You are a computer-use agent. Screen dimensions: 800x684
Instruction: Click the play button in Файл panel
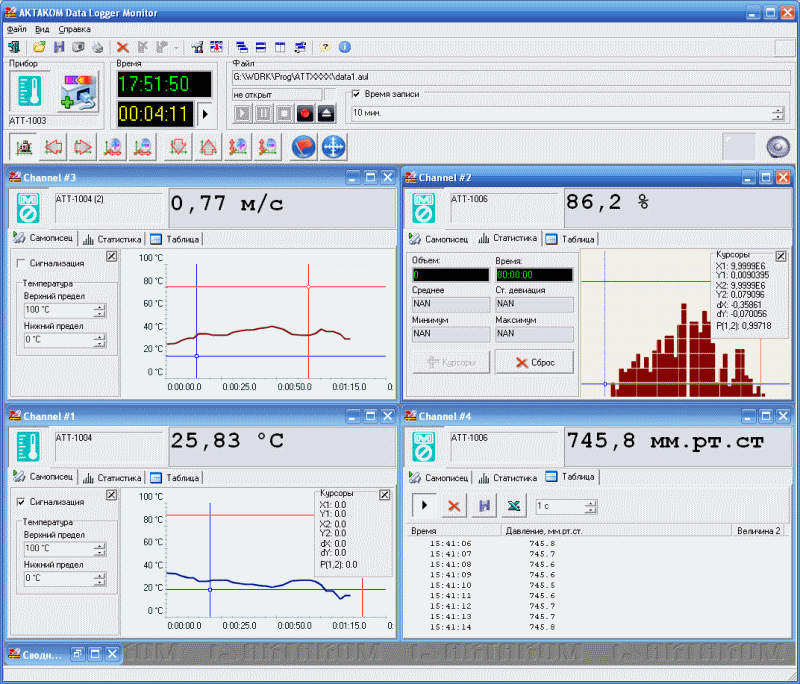coord(243,113)
